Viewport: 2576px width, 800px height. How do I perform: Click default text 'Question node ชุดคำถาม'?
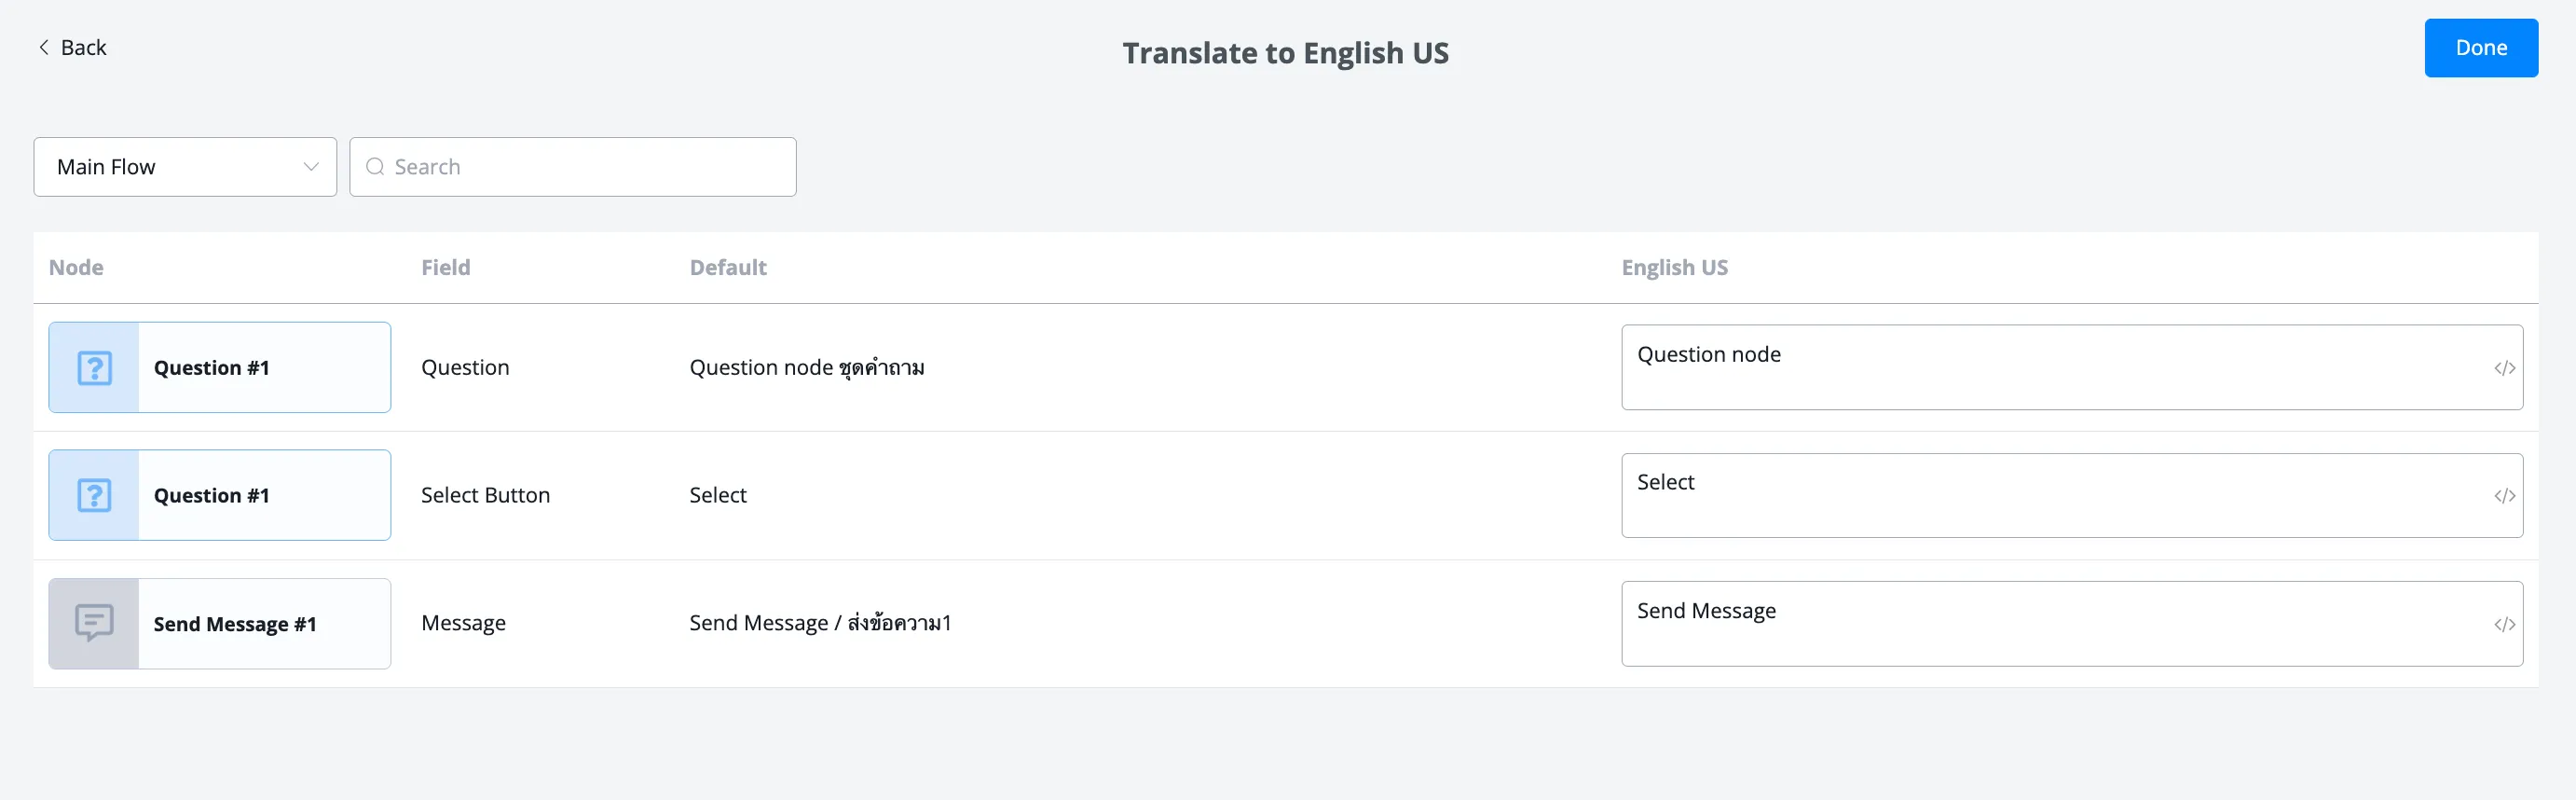tap(807, 368)
